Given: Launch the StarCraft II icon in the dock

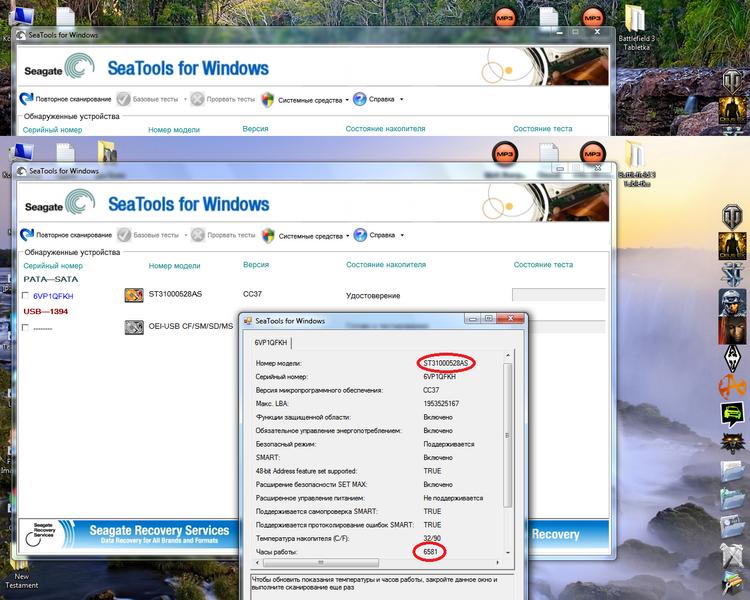Looking at the screenshot, I should [x=732, y=275].
